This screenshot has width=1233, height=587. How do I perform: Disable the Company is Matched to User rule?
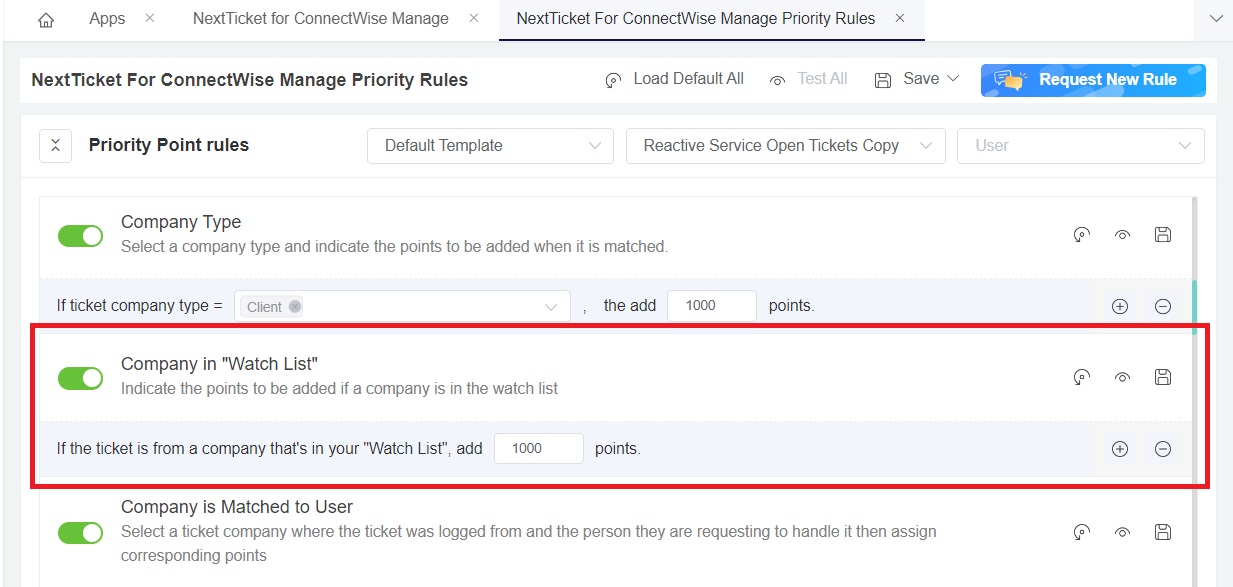point(80,532)
